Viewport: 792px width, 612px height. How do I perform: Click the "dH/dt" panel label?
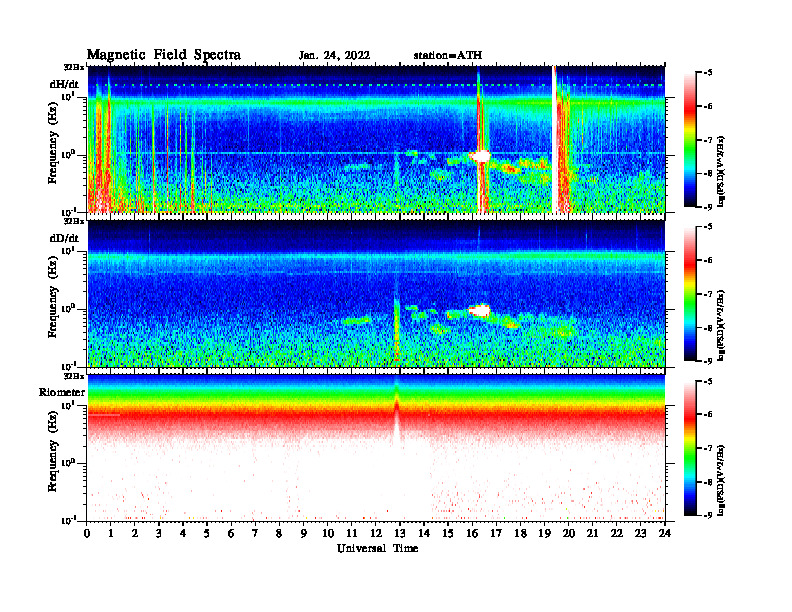pyautogui.click(x=64, y=84)
